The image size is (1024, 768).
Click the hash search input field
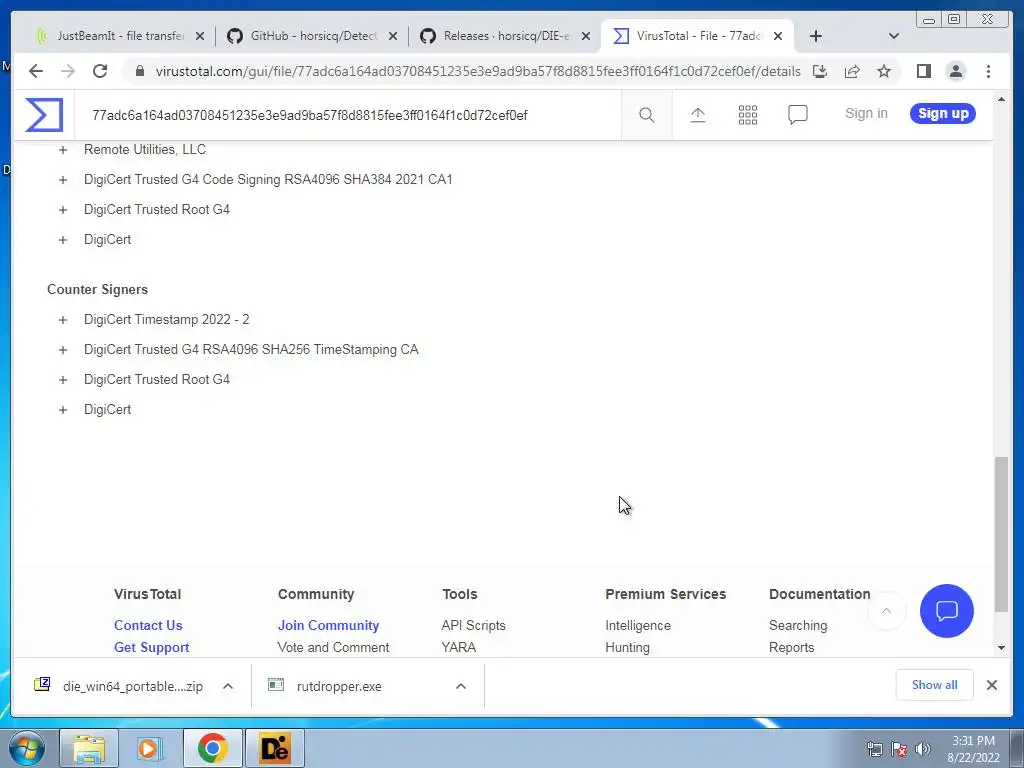click(349, 116)
